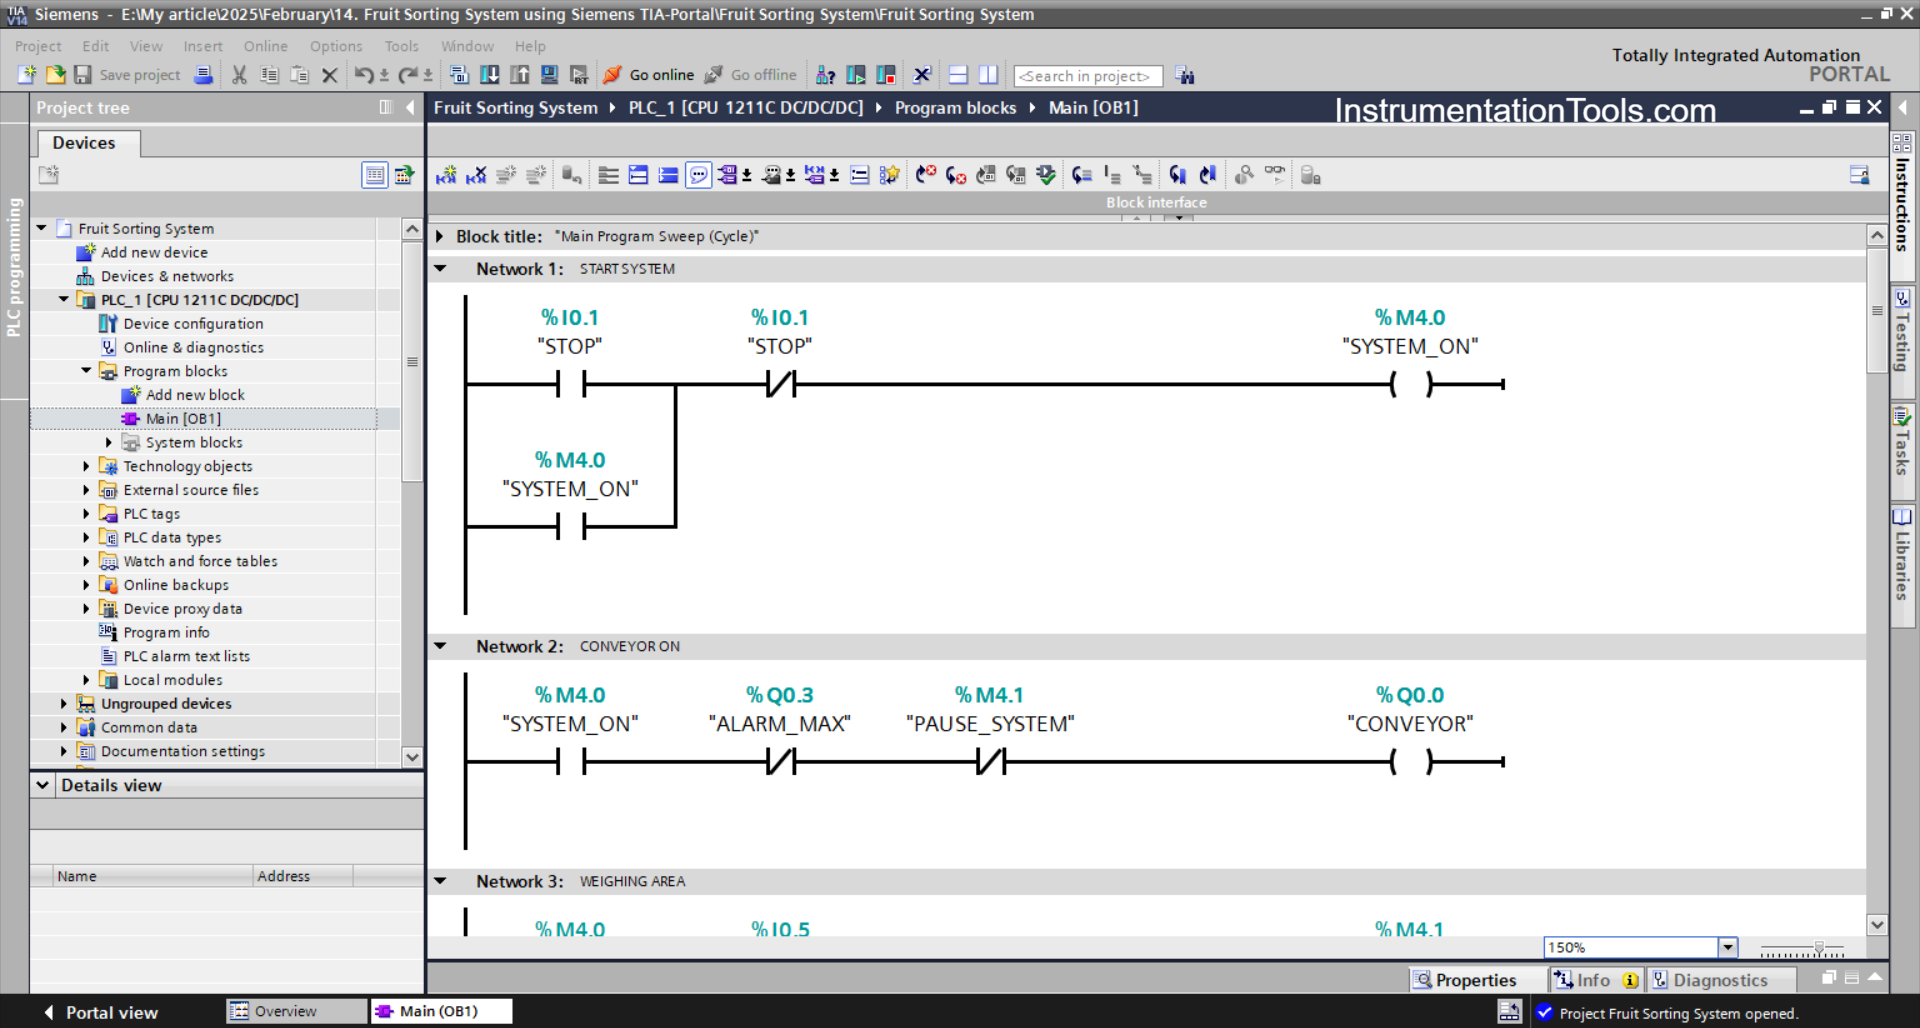Image resolution: width=1920 pixels, height=1028 pixels.
Task: Close all networks using editor toolbar icon
Action: pos(668,175)
